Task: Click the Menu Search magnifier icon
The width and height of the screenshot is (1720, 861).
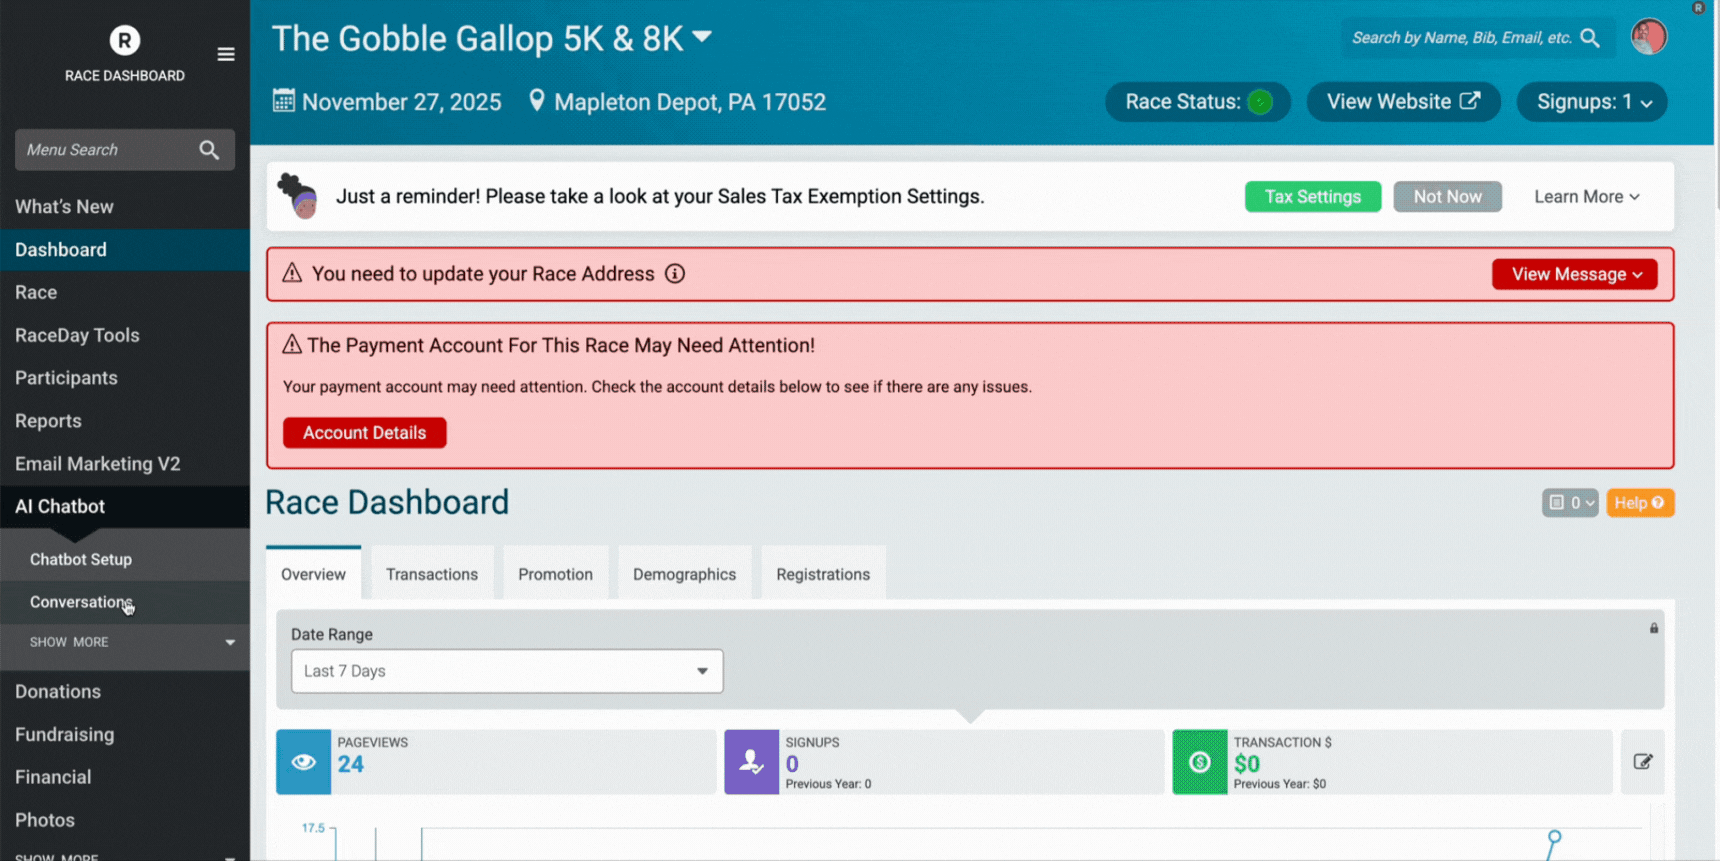Action: (x=208, y=150)
